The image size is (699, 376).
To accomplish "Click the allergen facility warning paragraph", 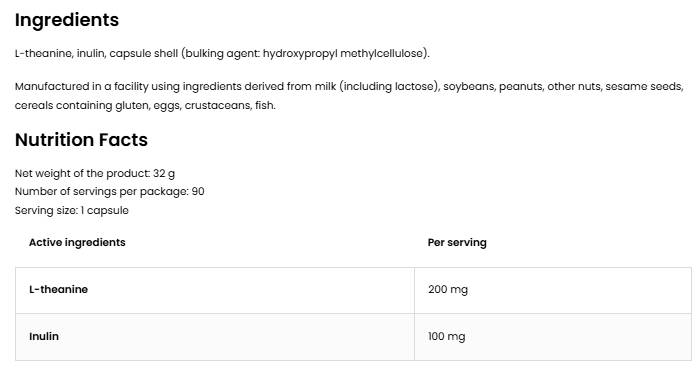I will [x=349, y=96].
